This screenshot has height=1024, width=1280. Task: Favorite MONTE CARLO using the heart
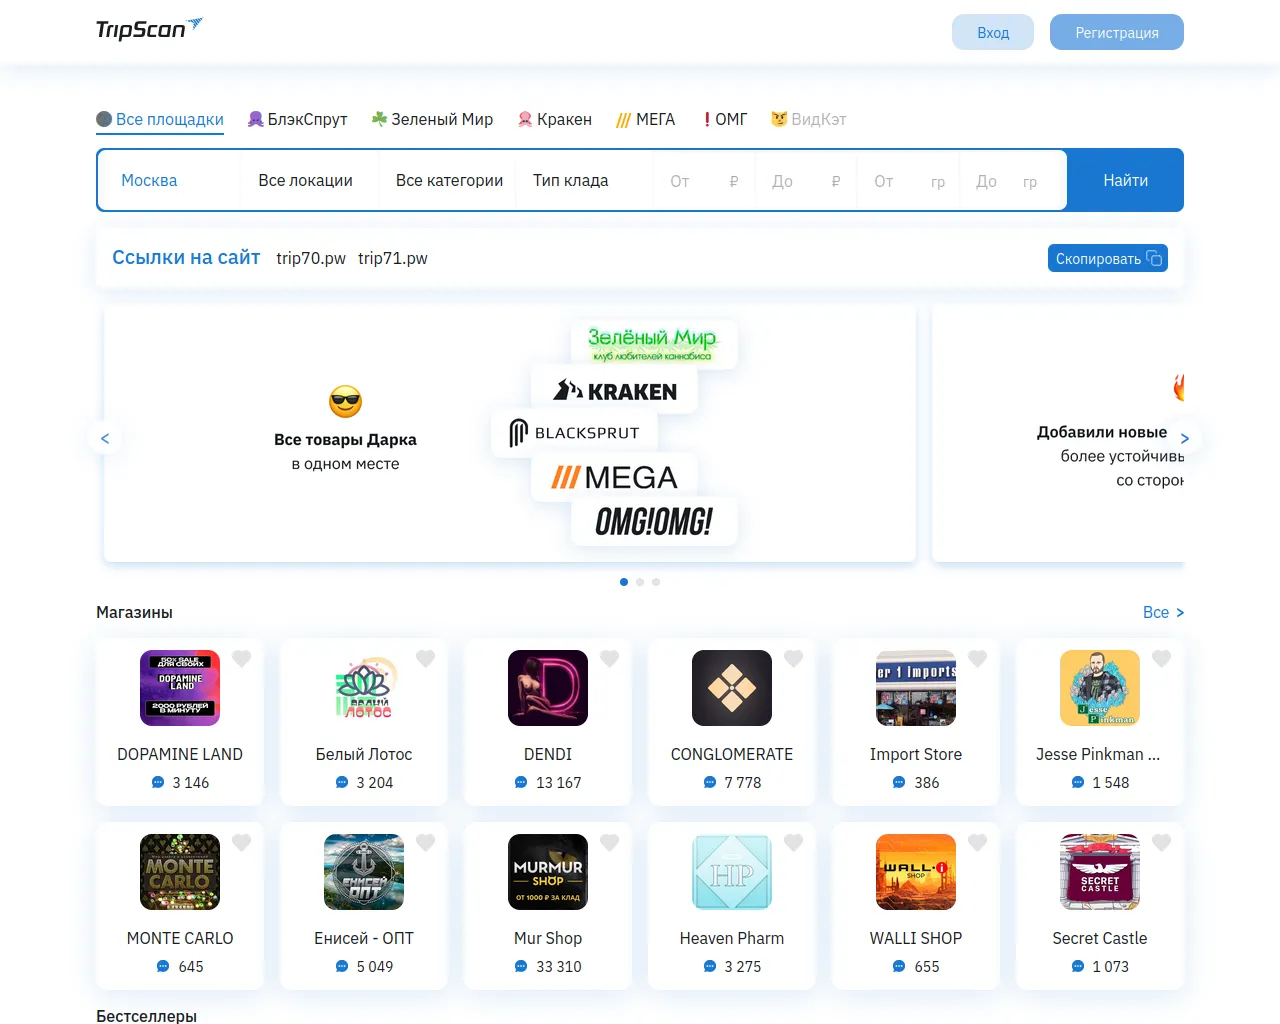242,842
